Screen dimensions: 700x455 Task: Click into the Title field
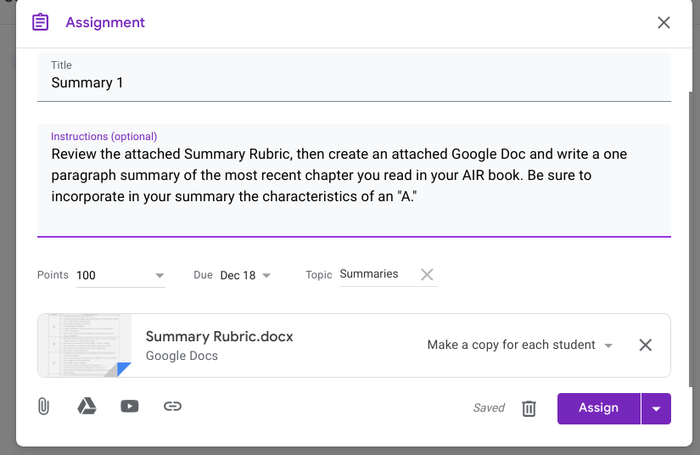(x=354, y=83)
